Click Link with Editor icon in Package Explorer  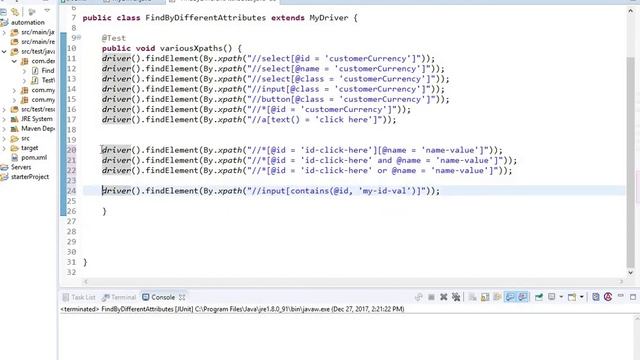click(x=16, y=12)
